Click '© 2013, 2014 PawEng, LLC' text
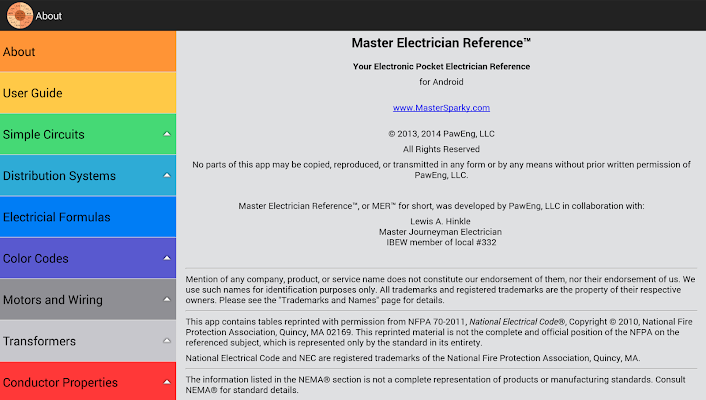 pyautogui.click(x=441, y=134)
